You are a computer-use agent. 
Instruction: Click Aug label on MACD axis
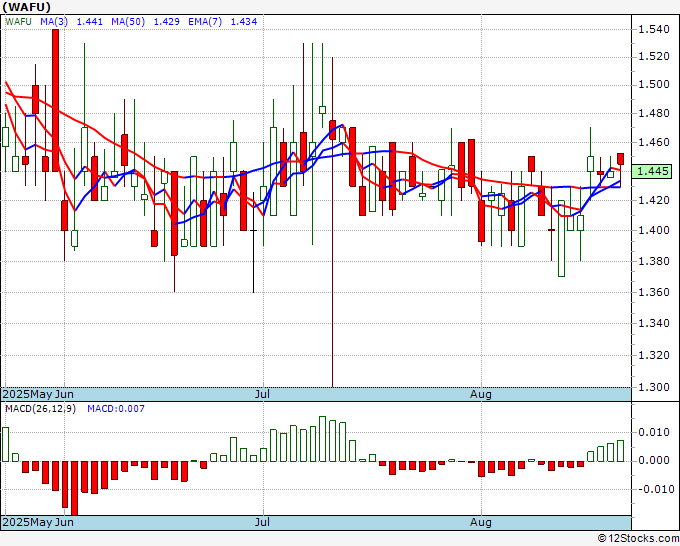(481, 522)
